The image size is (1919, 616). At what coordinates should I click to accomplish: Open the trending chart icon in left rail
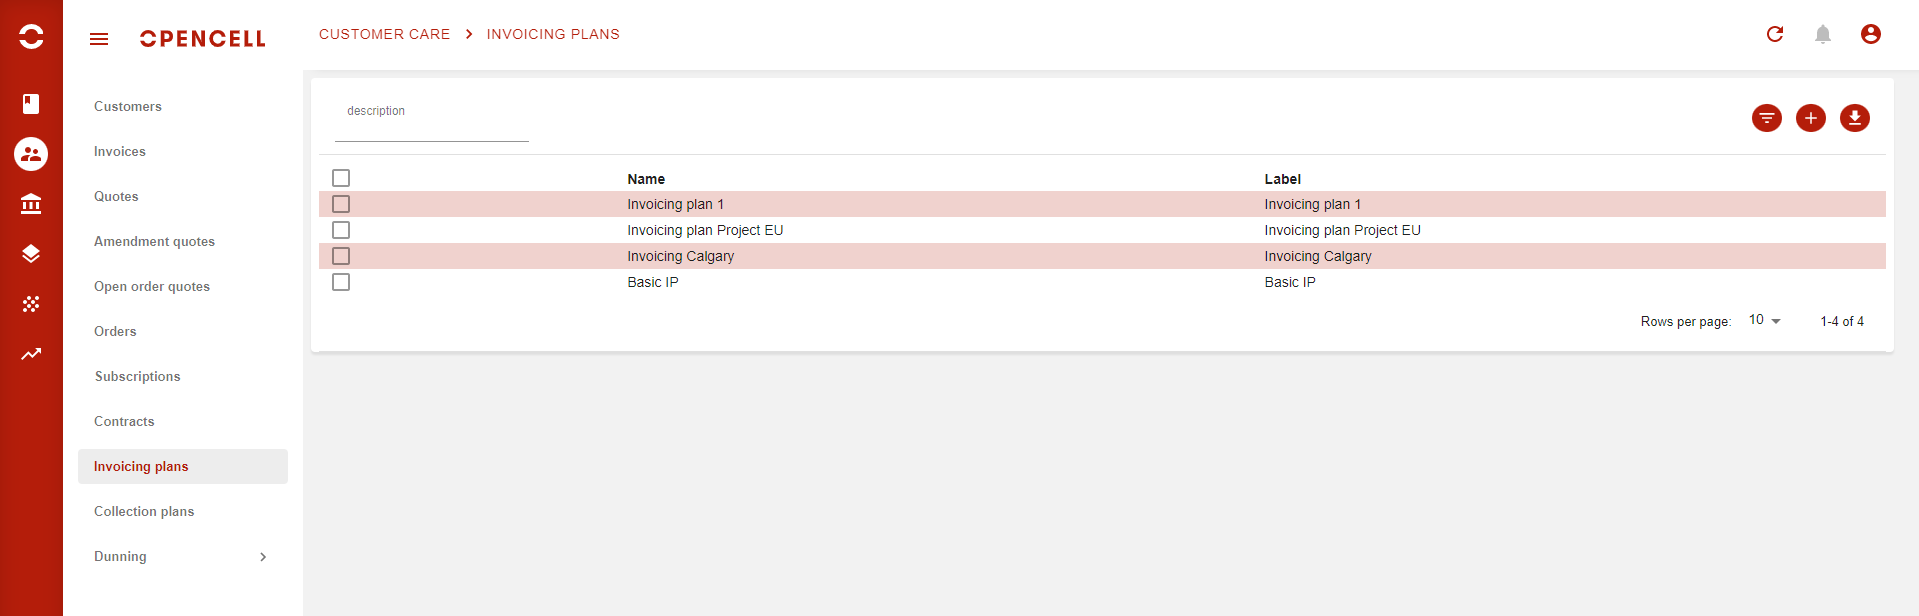point(31,354)
